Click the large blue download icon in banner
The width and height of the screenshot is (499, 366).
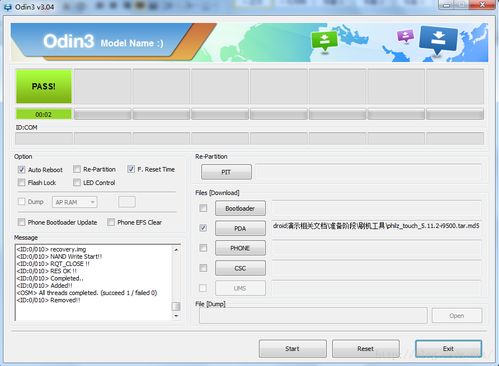click(438, 40)
